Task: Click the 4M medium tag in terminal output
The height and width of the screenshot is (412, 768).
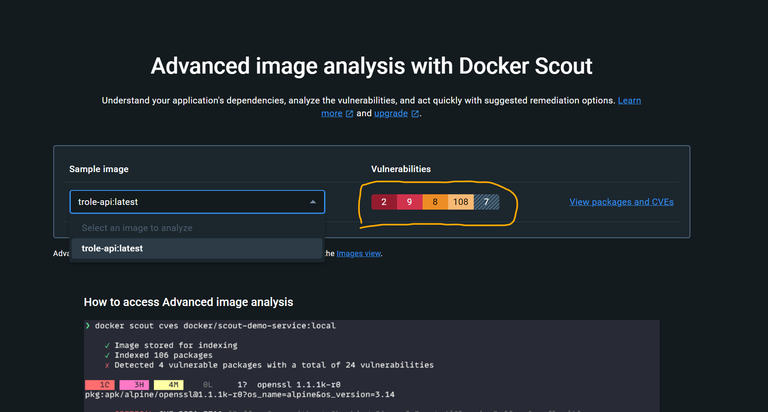Action: (x=168, y=385)
